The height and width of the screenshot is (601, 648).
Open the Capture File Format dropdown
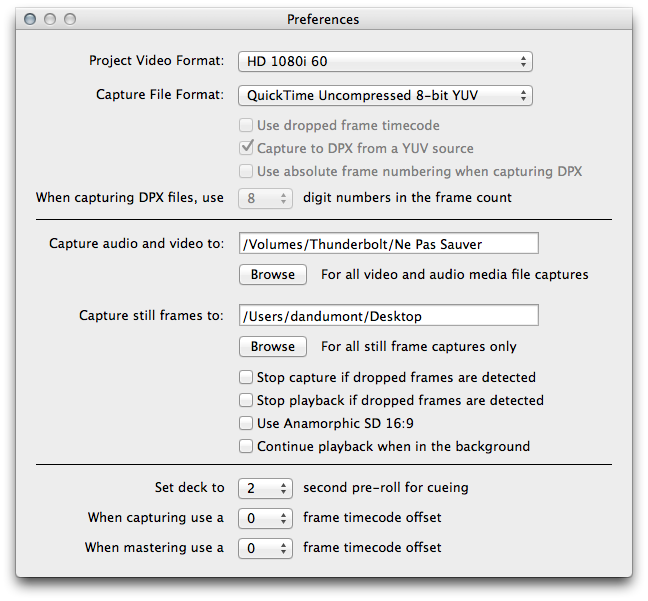385,95
